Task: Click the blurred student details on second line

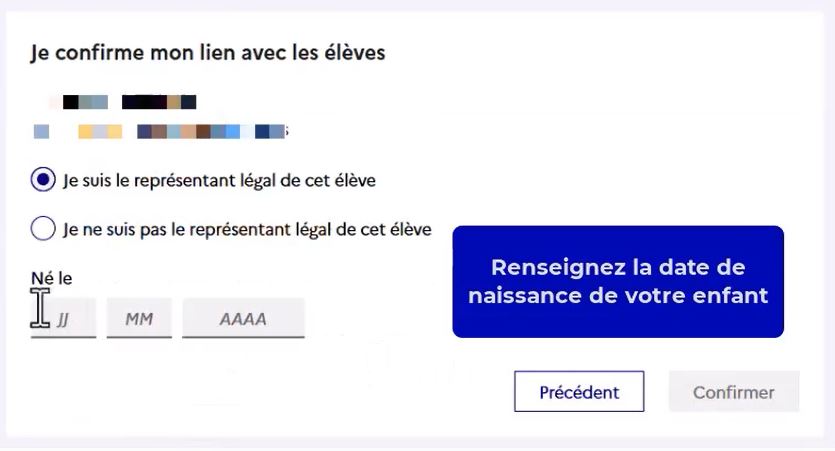Action: coord(160,132)
